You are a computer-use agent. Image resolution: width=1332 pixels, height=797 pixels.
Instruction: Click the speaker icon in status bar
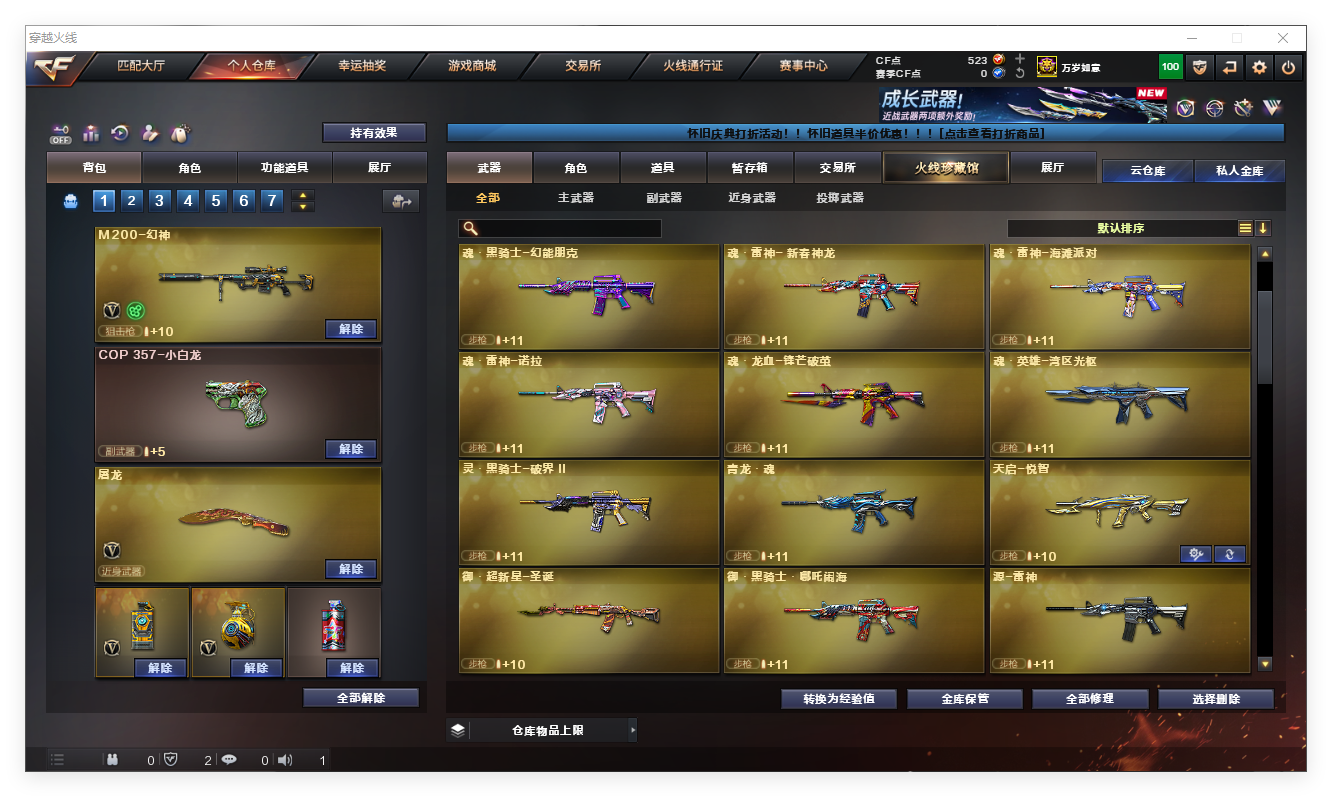[x=286, y=760]
